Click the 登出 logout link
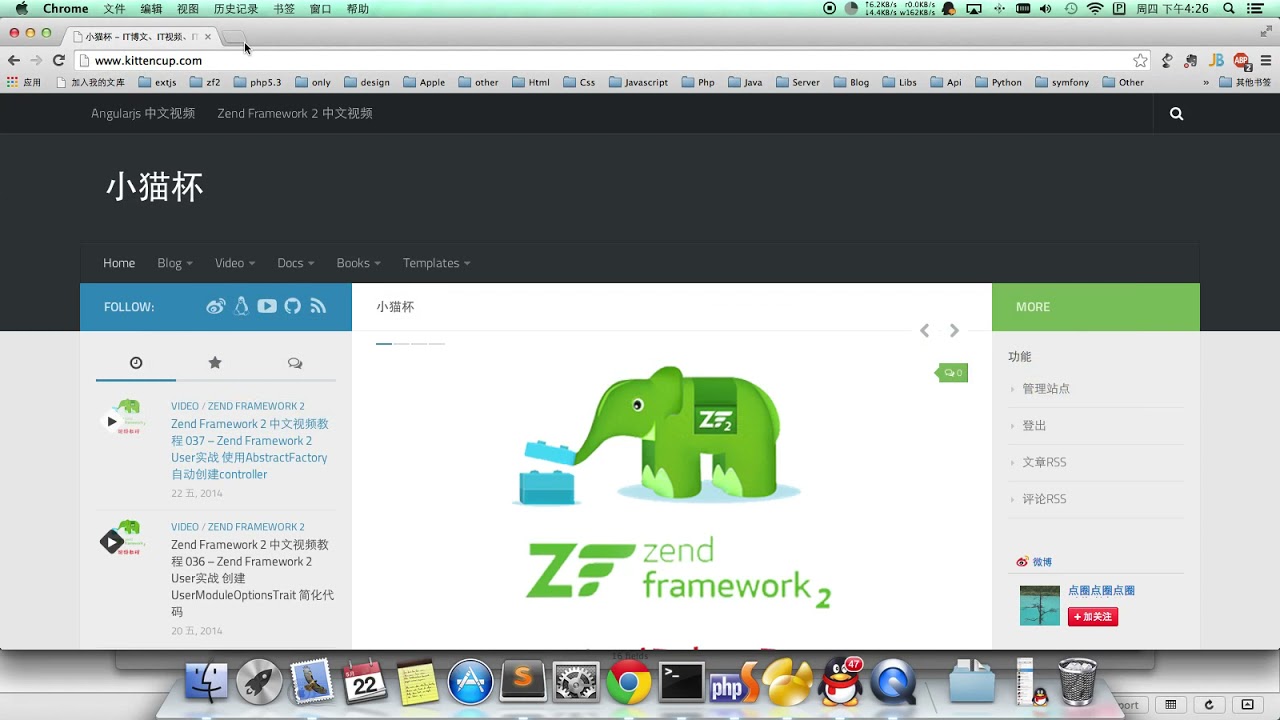Viewport: 1280px width, 720px height. (1034, 426)
